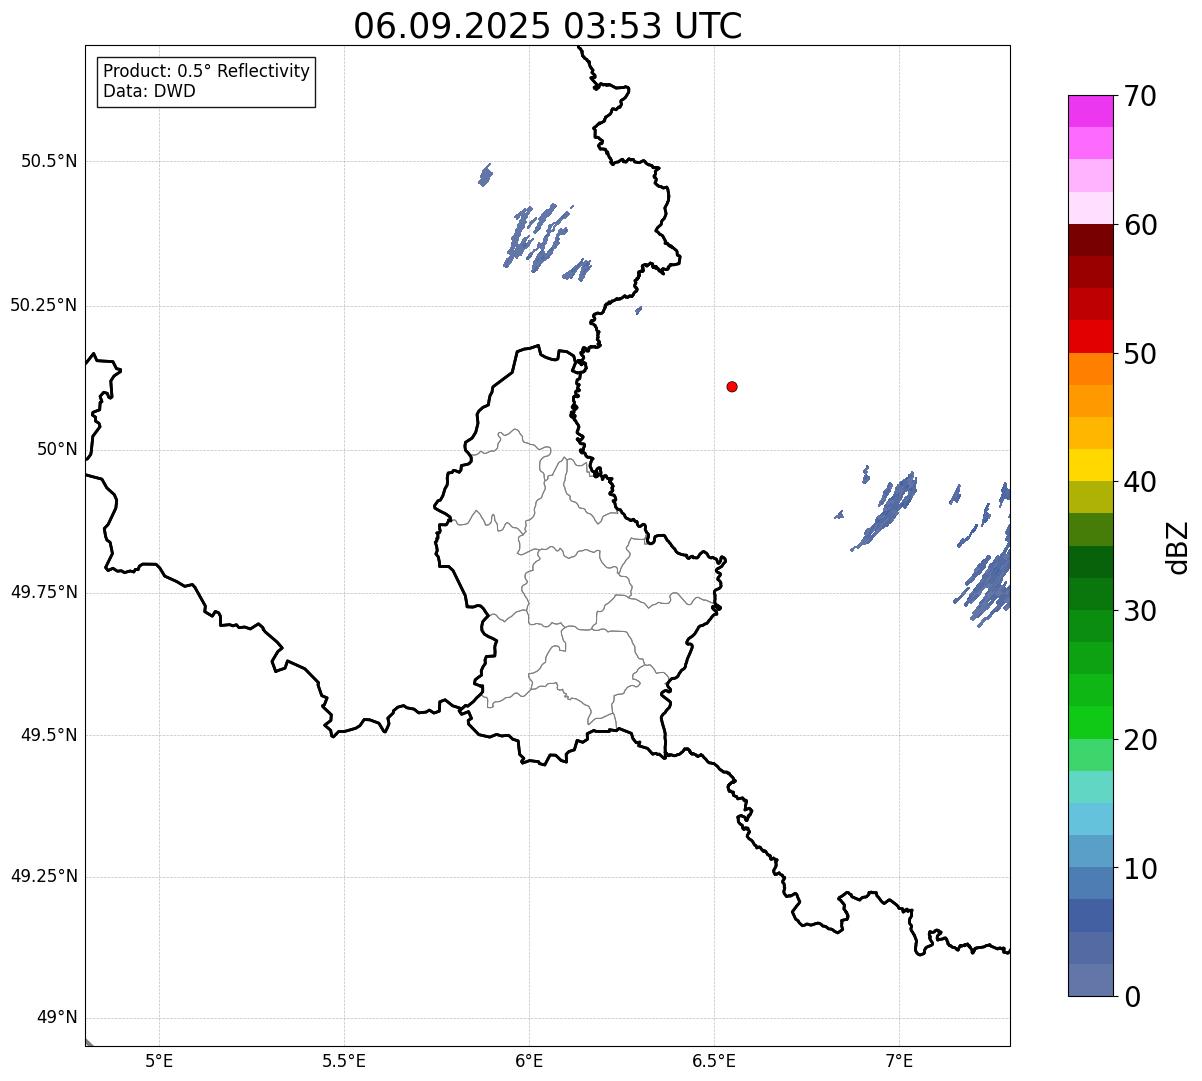The width and height of the screenshot is (1202, 1081).
Task: Click the 50°N latitude label
Action: (x=57, y=449)
